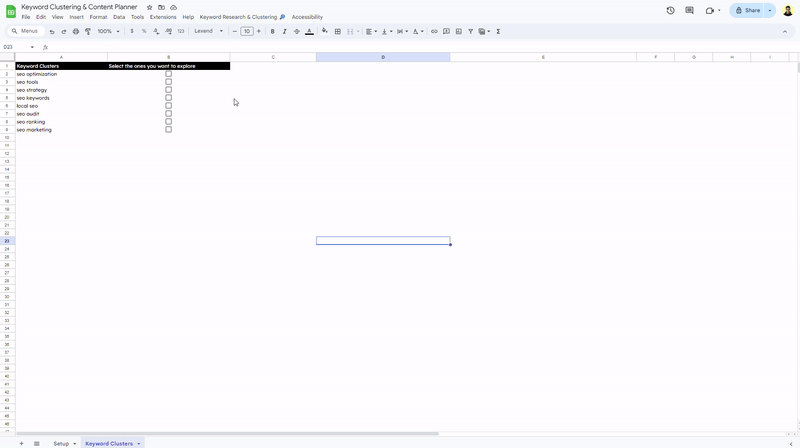Open more number formats 123 dropdown
This screenshot has height=448, width=800.
(181, 32)
